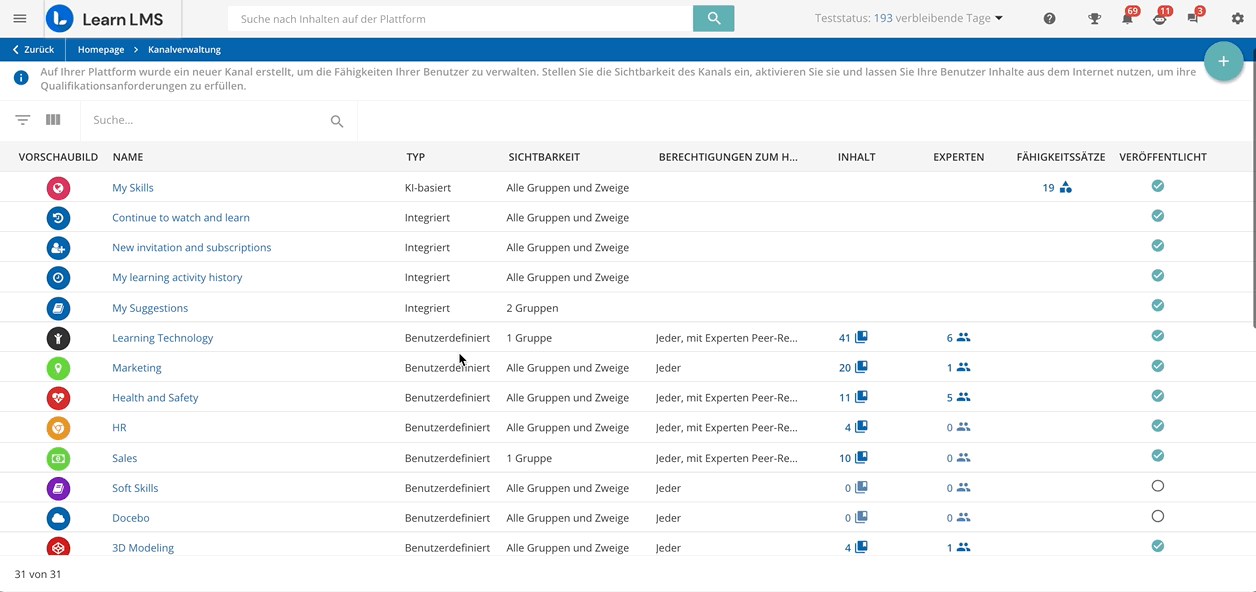Navigate to Homepage breadcrumb

101,50
